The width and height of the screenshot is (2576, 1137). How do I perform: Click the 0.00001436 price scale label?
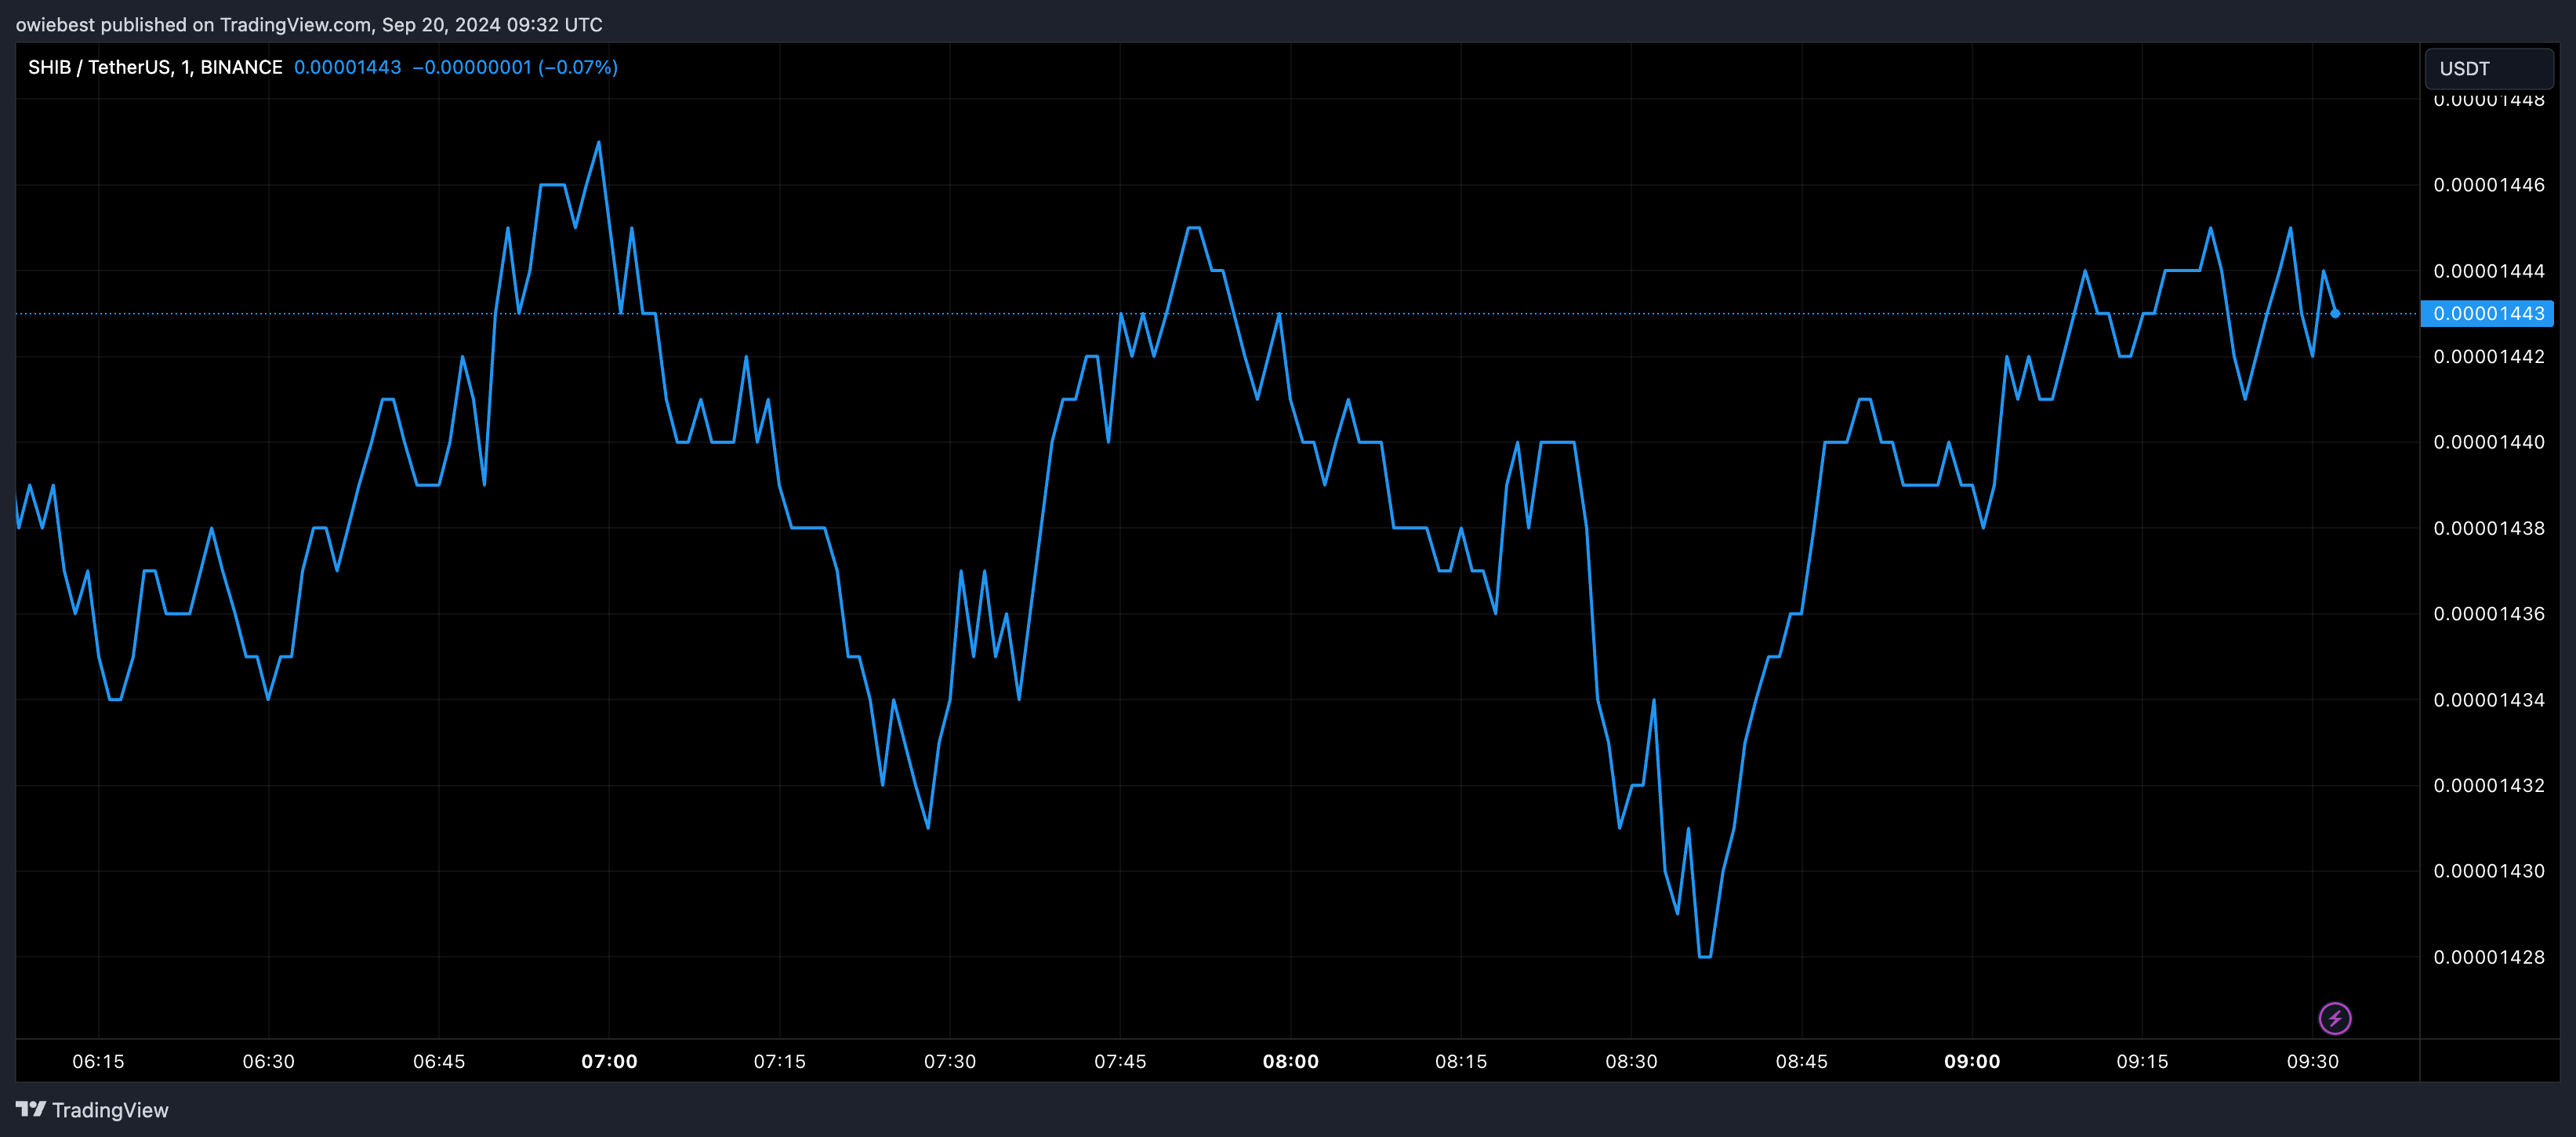click(2488, 614)
